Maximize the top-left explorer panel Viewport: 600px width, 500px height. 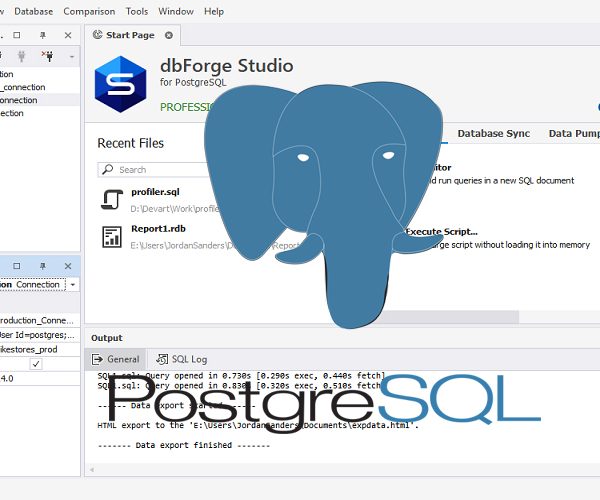(17, 35)
